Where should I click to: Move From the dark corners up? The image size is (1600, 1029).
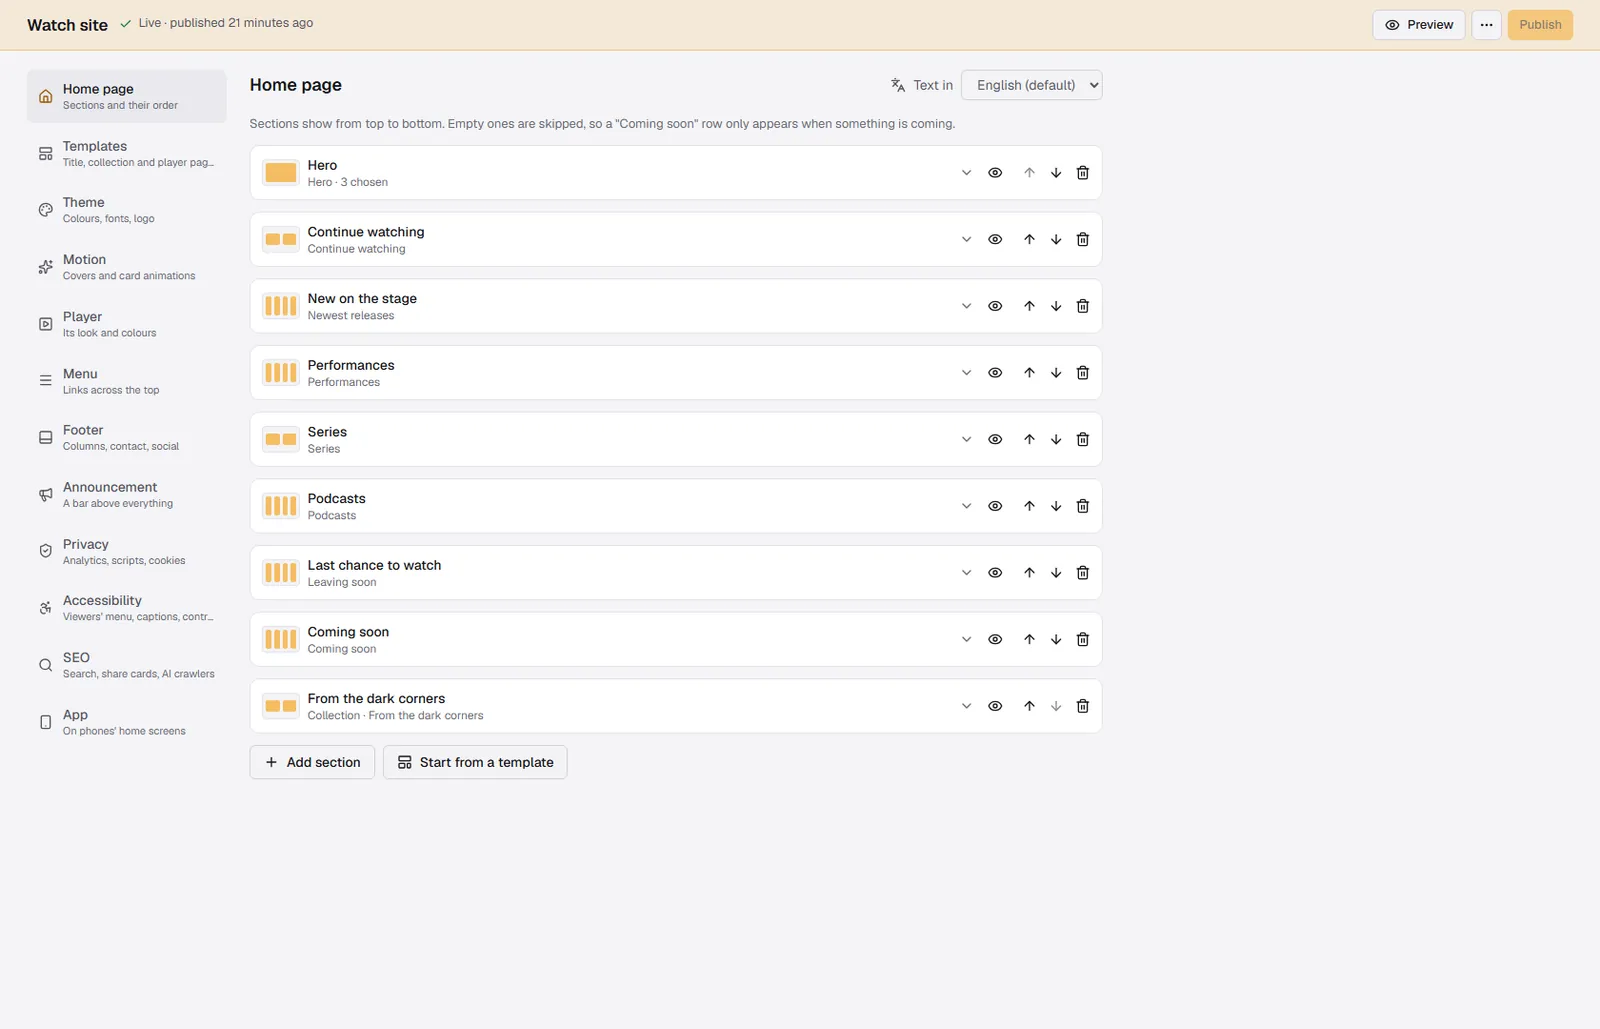1029,706
